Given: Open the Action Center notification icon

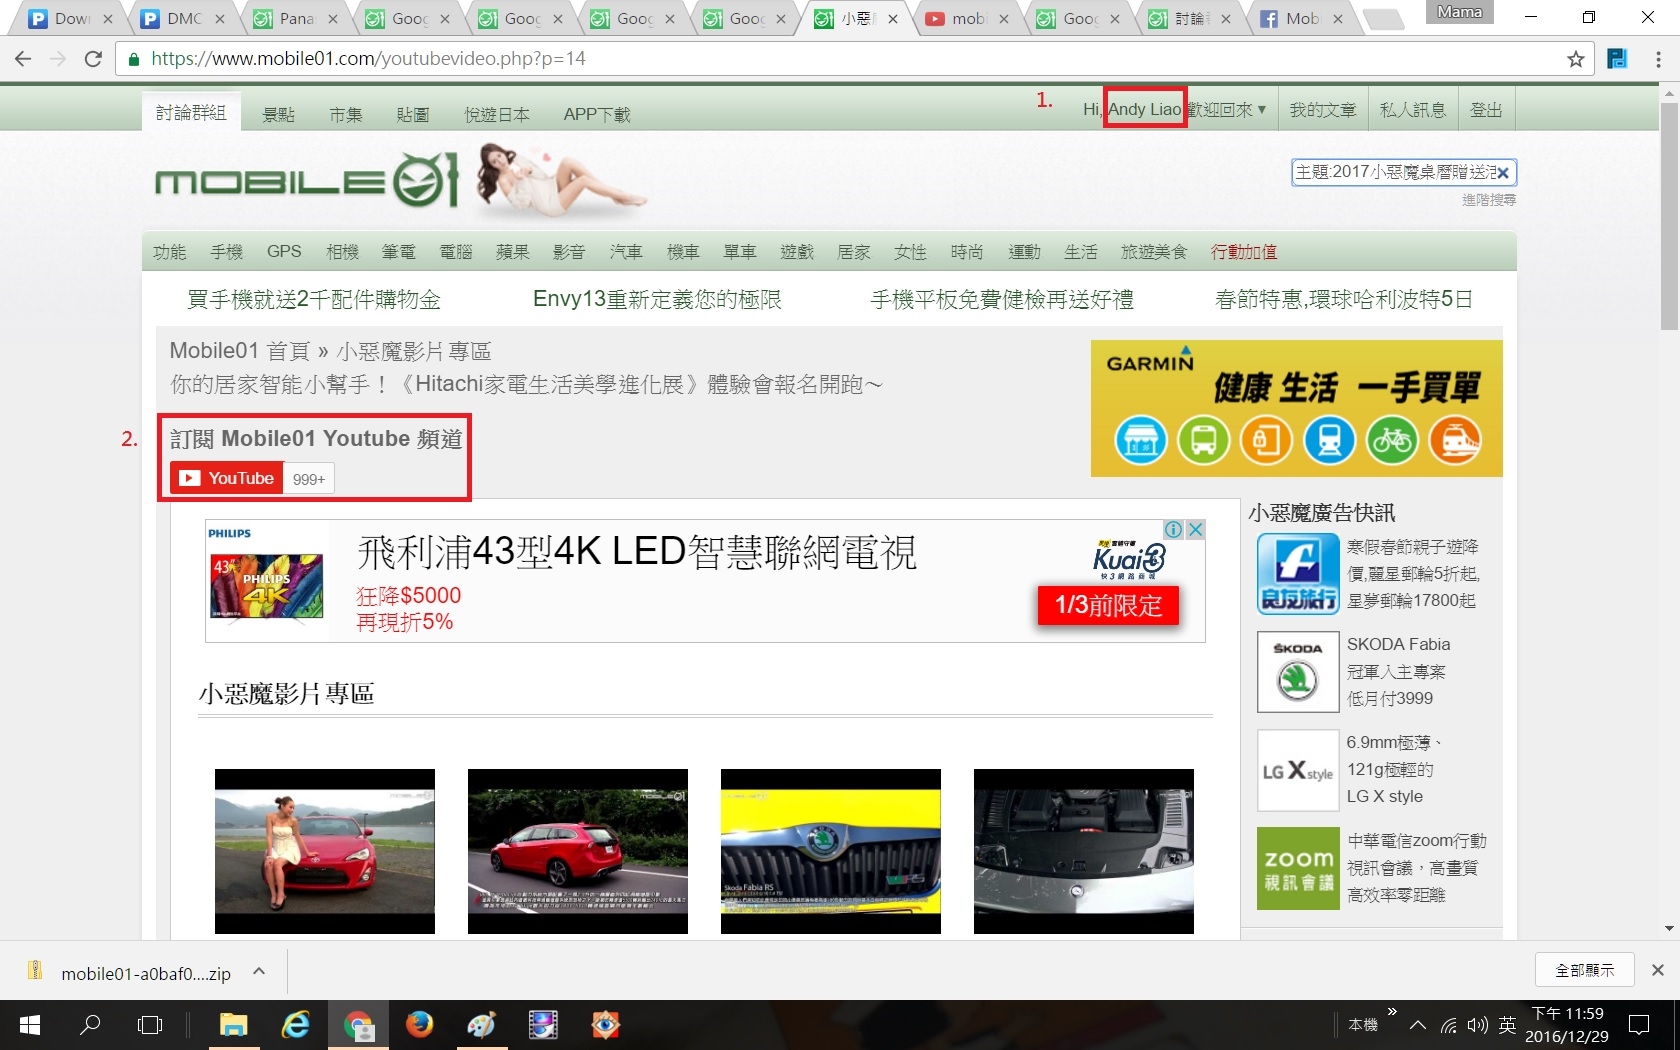Looking at the screenshot, I should [1639, 1025].
